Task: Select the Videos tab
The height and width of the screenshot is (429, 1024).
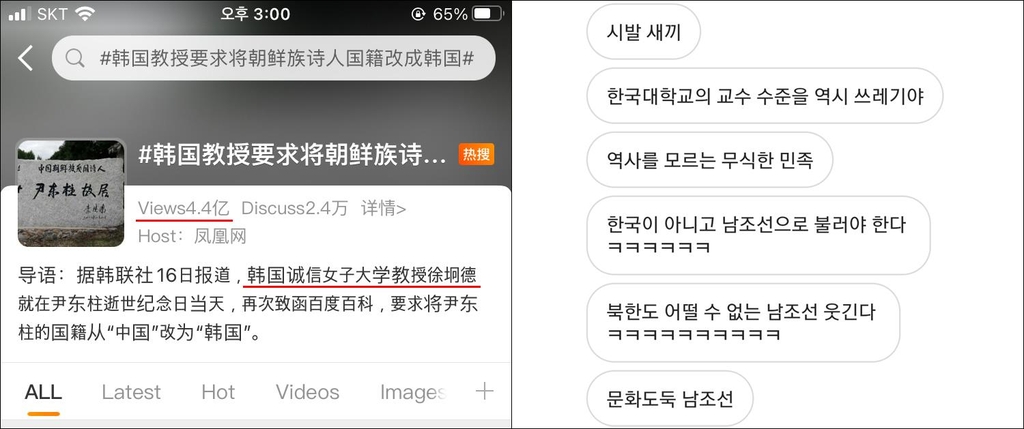Action: (x=308, y=392)
